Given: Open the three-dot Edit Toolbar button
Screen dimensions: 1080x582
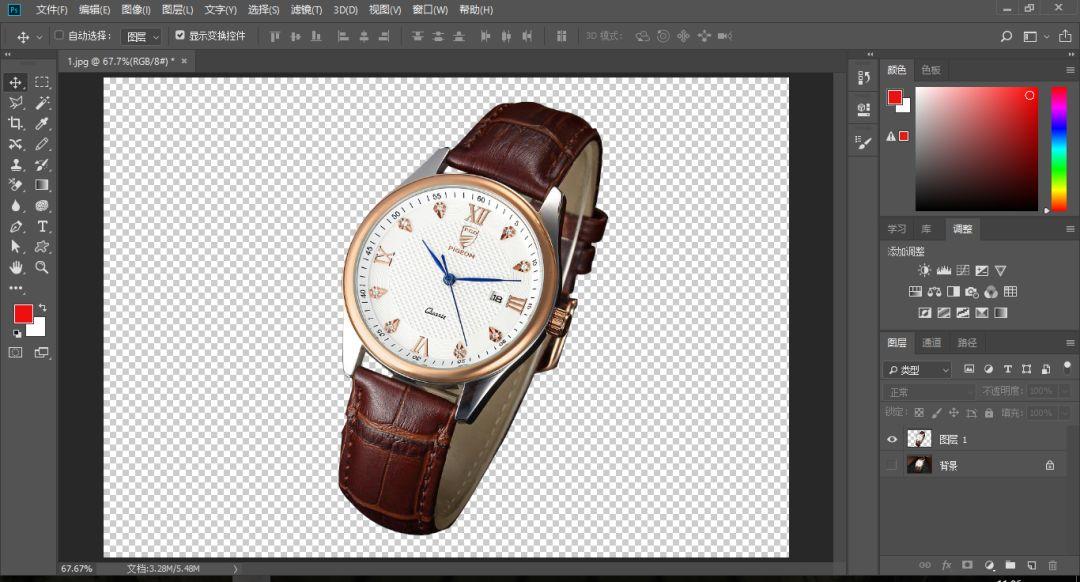Looking at the screenshot, I should coord(15,288).
